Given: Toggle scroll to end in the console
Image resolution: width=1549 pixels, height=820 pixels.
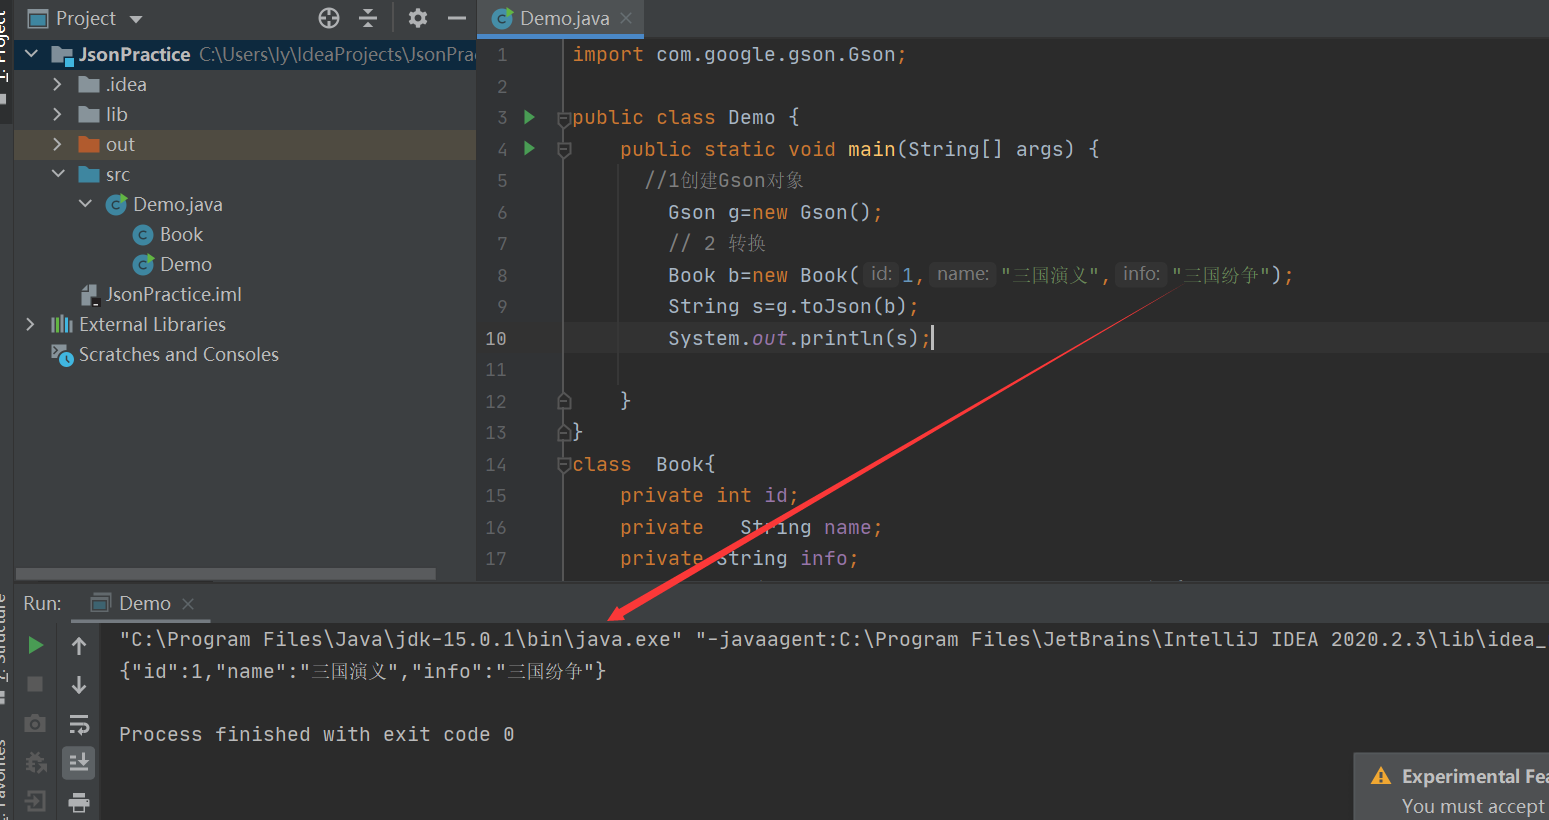Looking at the screenshot, I should 79,763.
